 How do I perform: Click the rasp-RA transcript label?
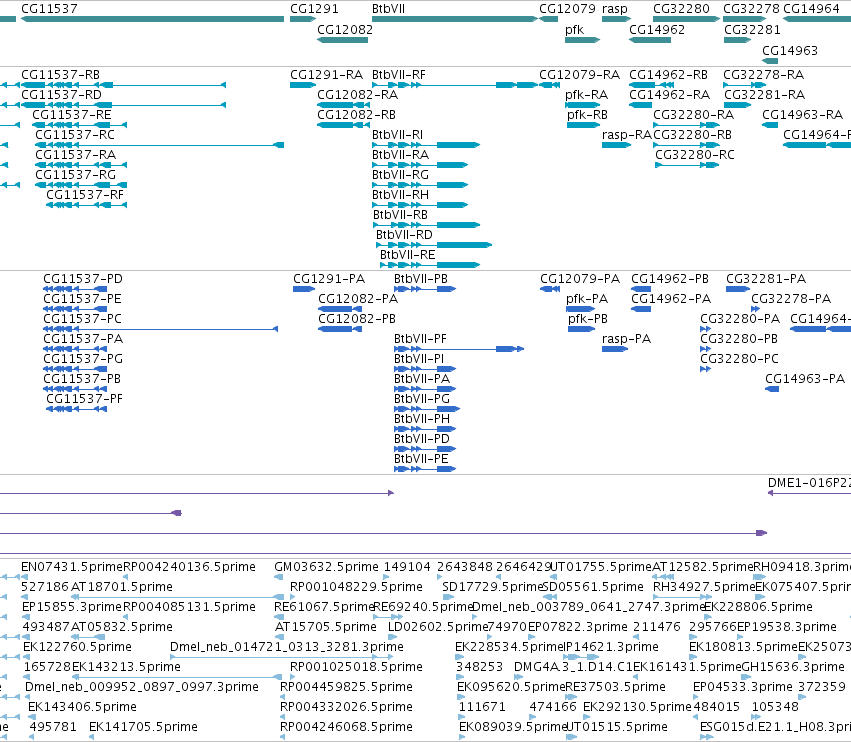click(x=627, y=135)
